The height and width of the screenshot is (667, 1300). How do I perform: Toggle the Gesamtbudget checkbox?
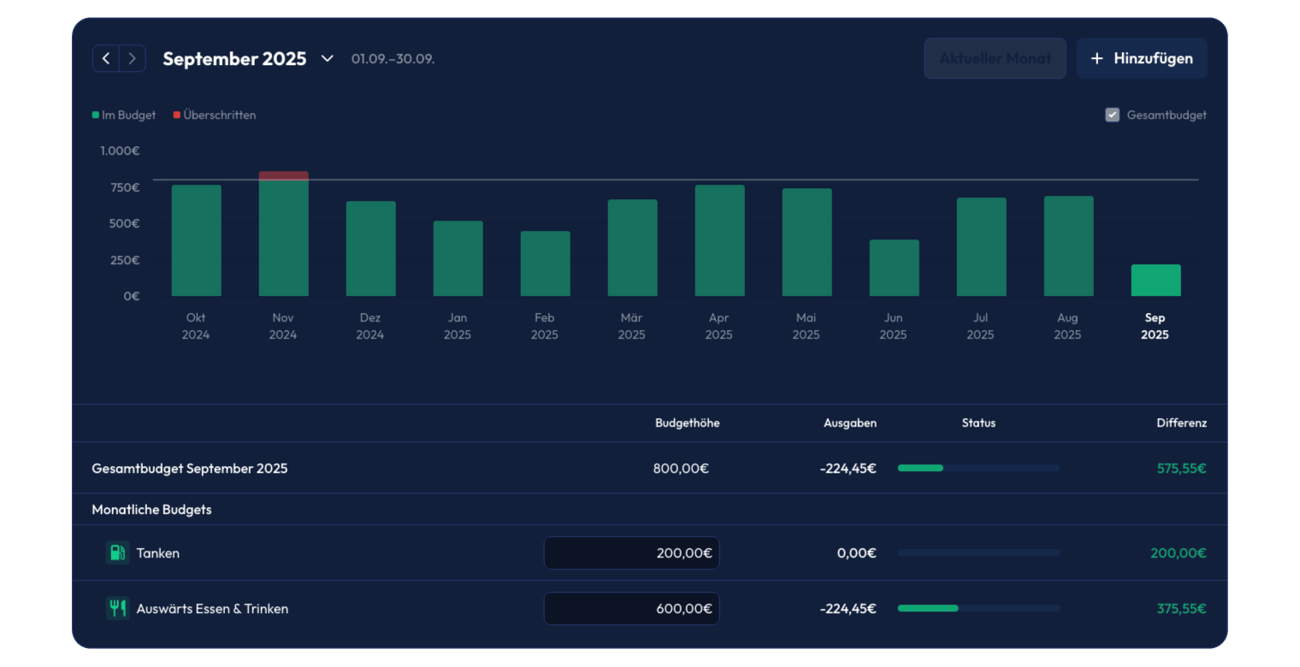click(x=1112, y=115)
